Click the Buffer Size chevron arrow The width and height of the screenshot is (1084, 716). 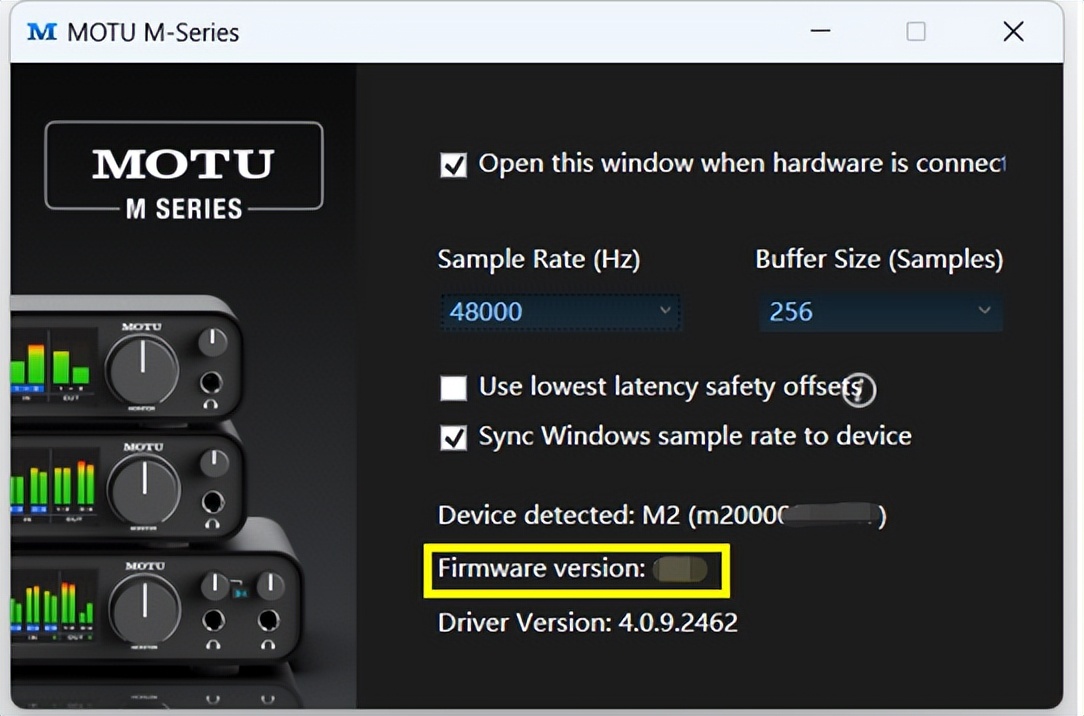tap(985, 311)
